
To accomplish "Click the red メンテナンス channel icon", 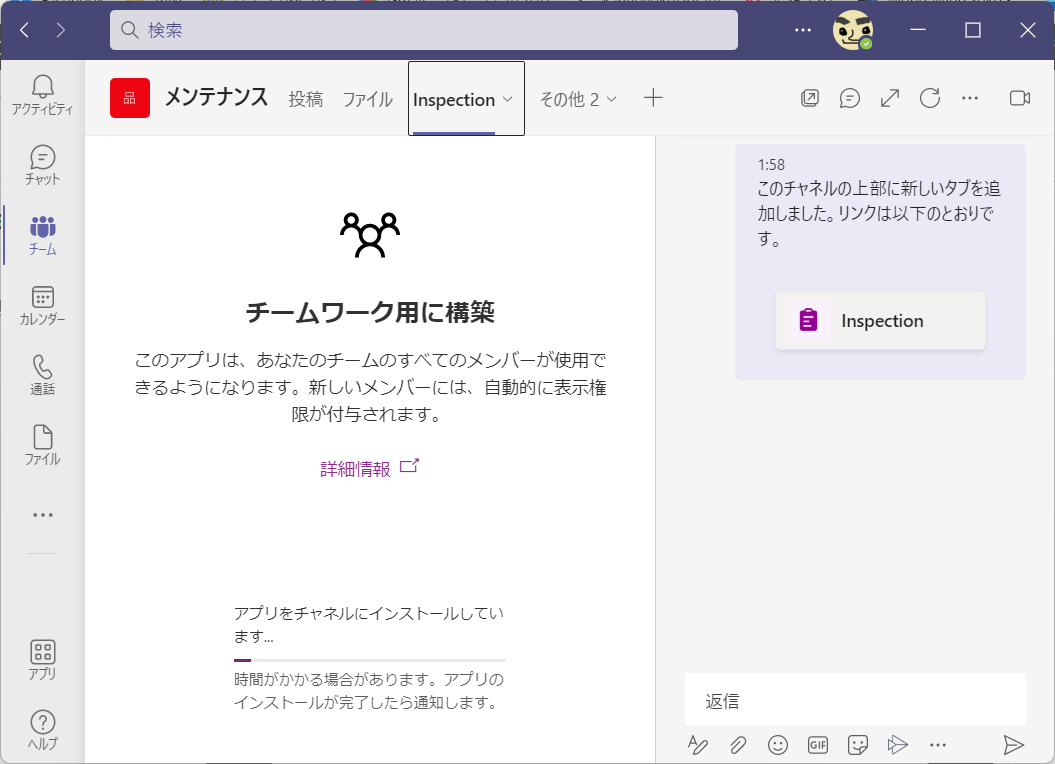I will click(130, 98).
